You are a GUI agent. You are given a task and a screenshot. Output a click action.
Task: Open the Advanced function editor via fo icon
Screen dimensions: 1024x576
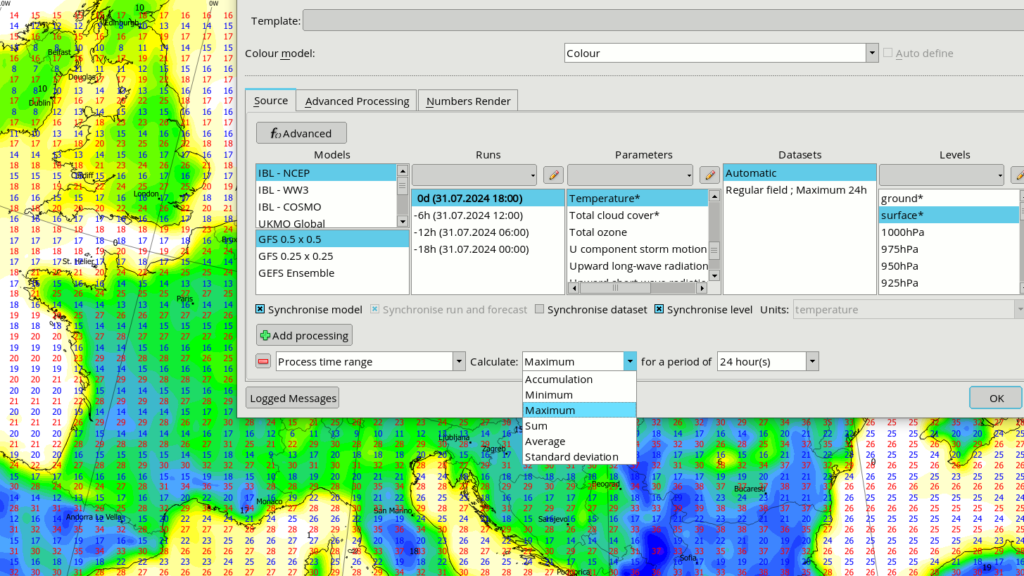(x=277, y=132)
